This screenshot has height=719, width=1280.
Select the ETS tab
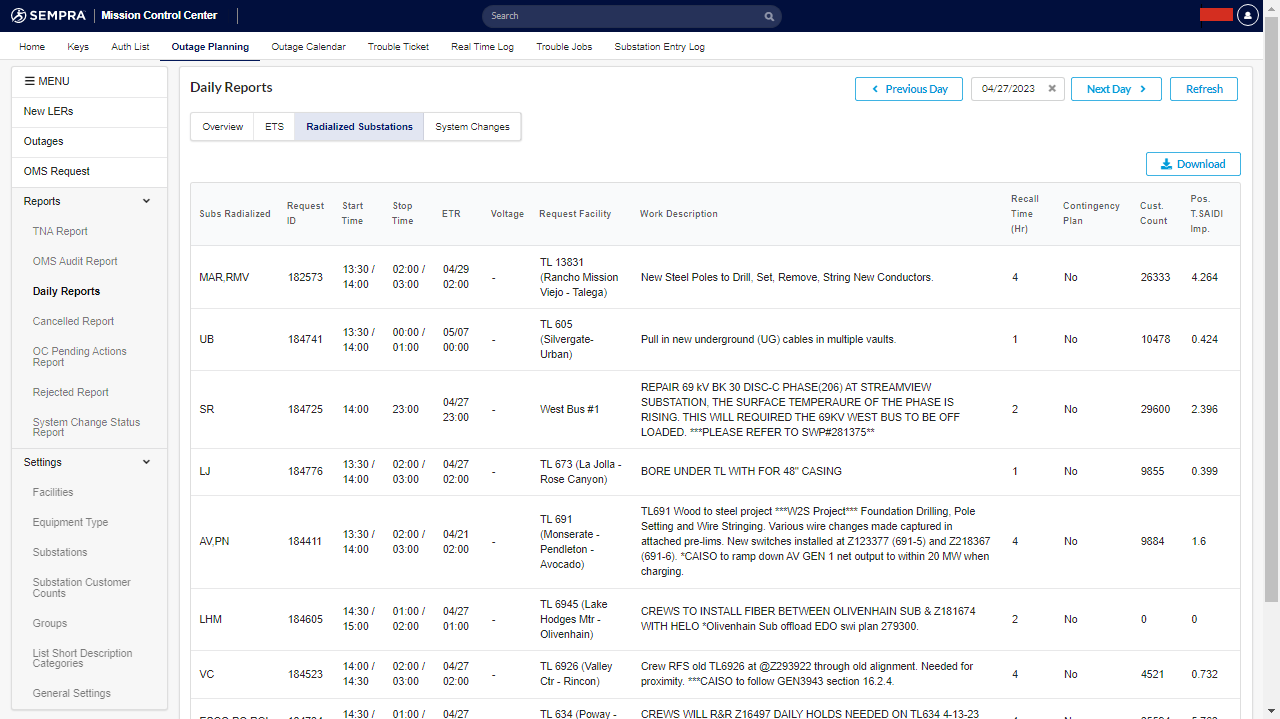pos(274,127)
